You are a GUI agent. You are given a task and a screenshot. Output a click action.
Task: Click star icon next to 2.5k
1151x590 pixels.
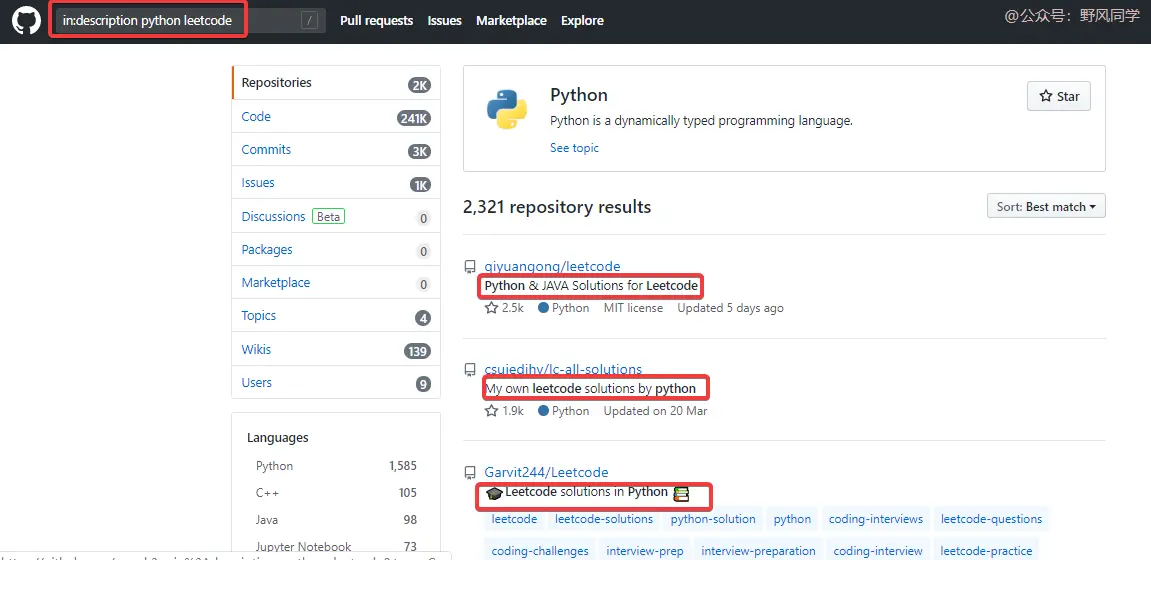tap(492, 308)
